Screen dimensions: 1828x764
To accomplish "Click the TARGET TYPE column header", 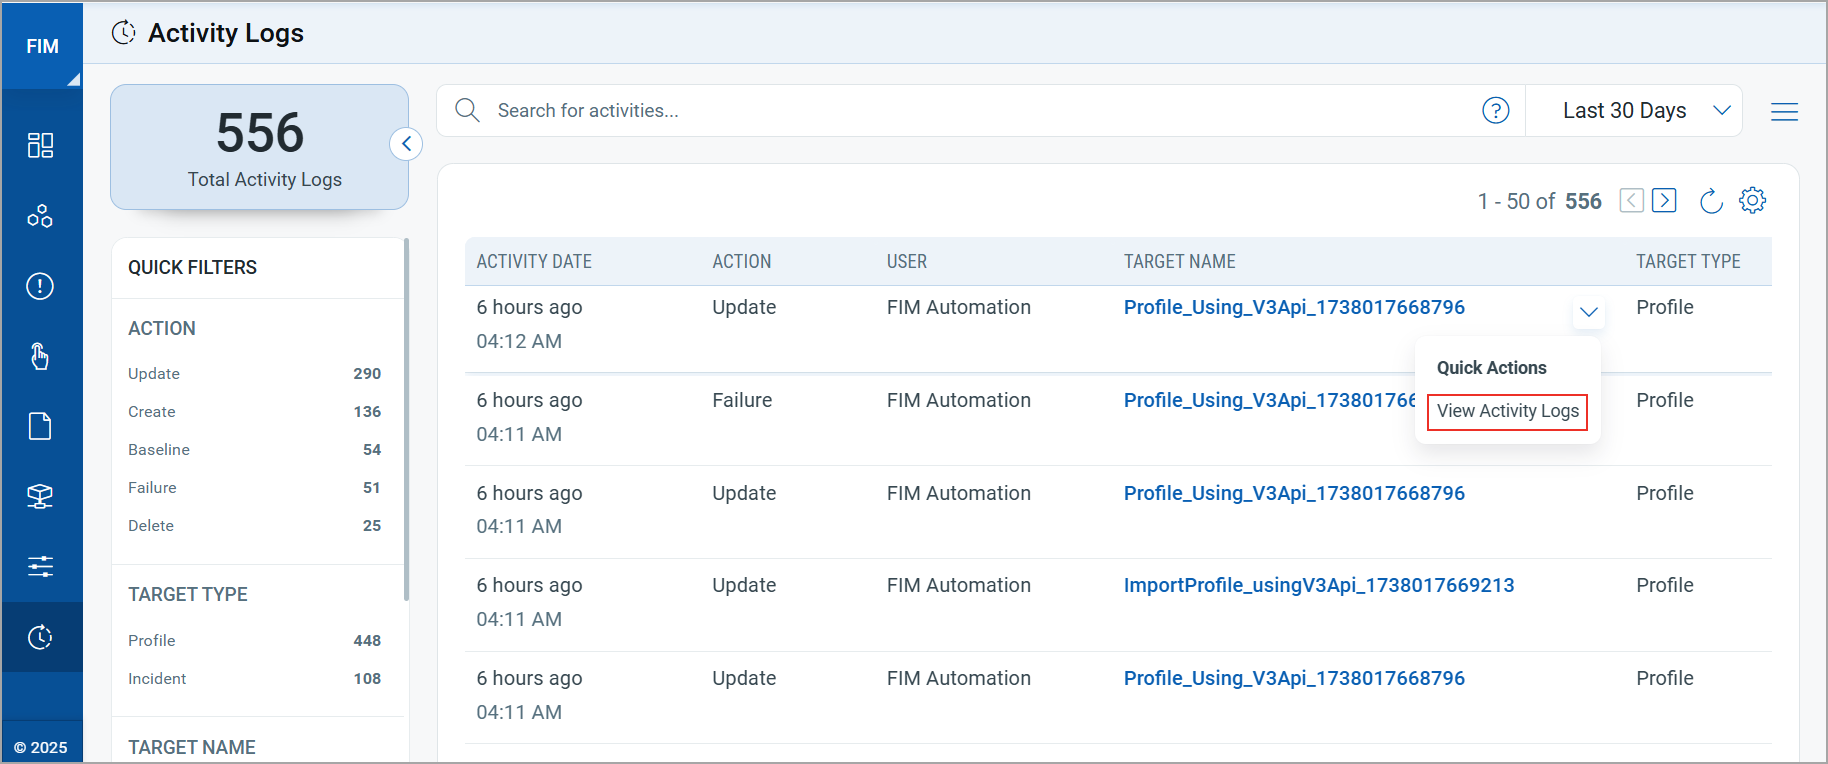I will pyautogui.click(x=1688, y=261).
